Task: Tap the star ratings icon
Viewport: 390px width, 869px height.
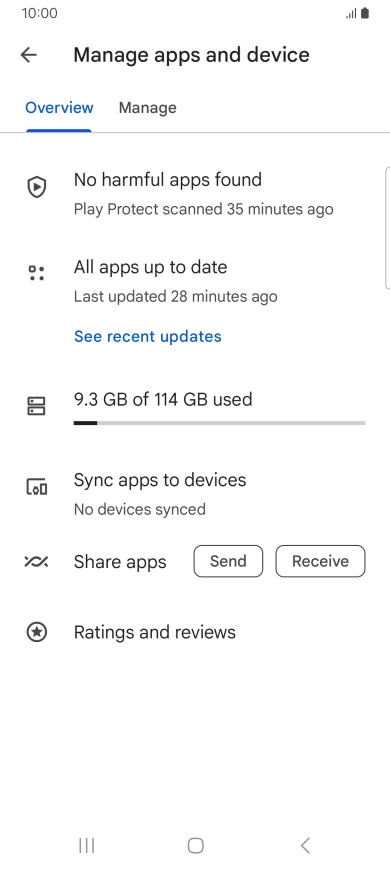Action: [x=37, y=632]
